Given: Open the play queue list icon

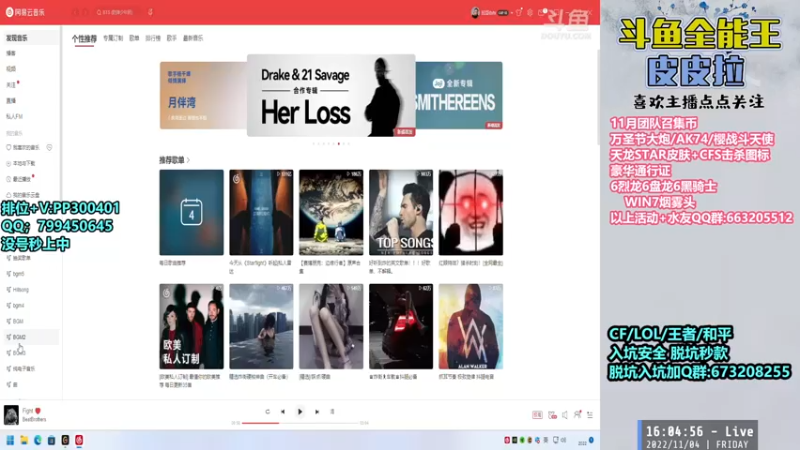Looking at the screenshot, I should (x=590, y=415).
